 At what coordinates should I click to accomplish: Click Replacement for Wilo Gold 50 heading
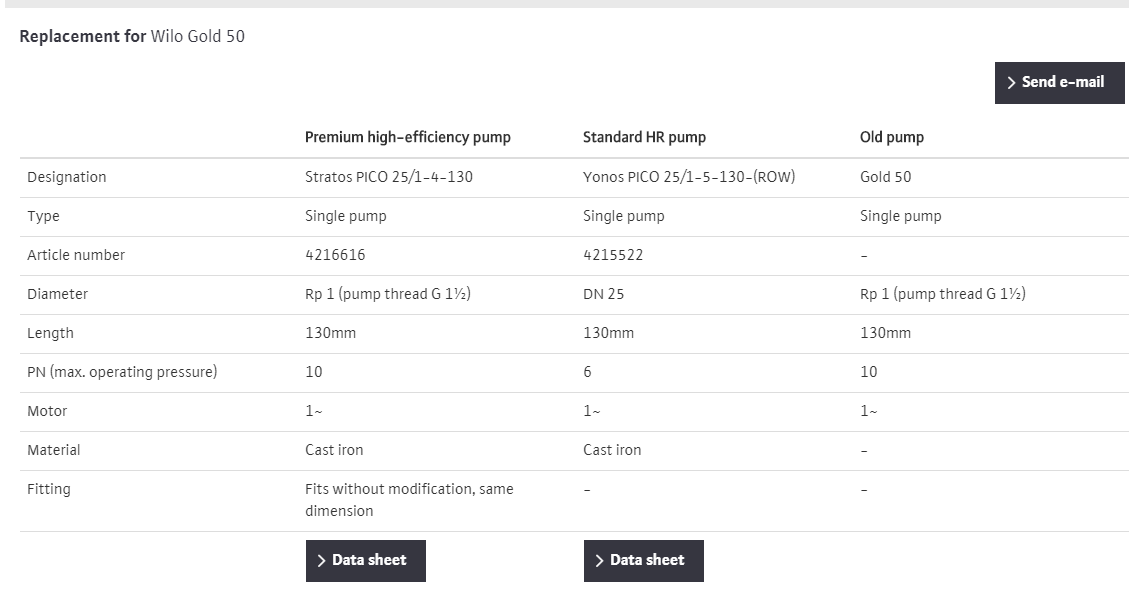coord(132,37)
